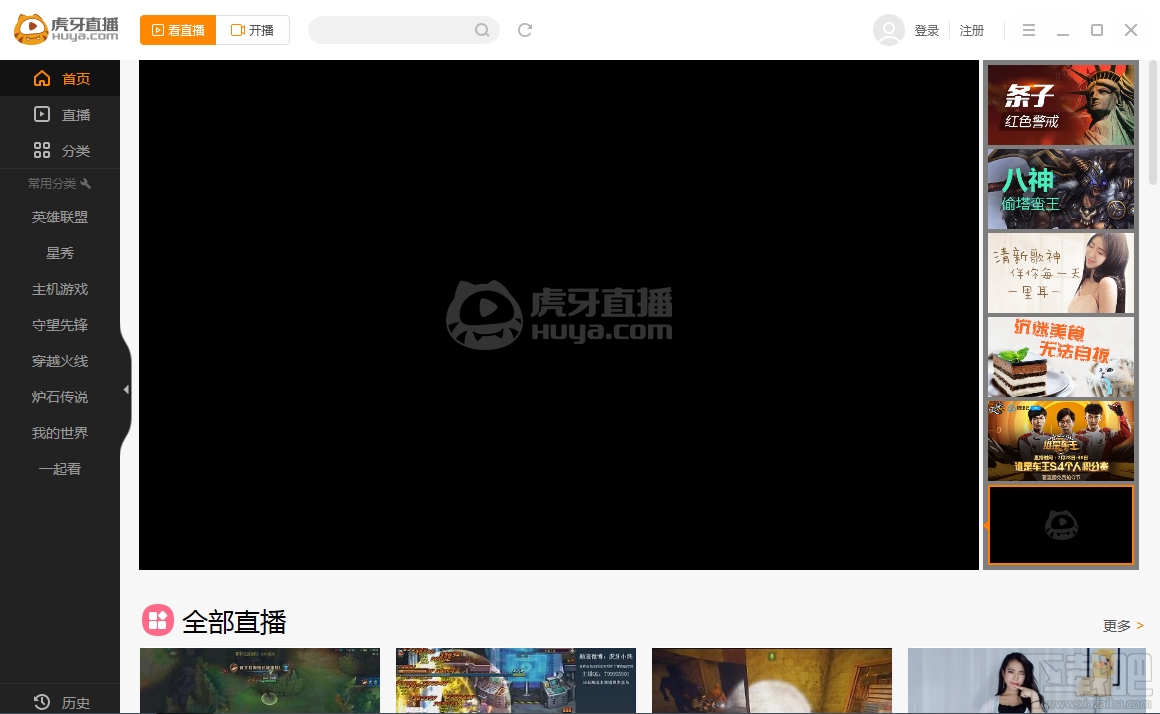Click the 看直播 button
The width and height of the screenshot is (1160, 714).
click(x=177, y=30)
